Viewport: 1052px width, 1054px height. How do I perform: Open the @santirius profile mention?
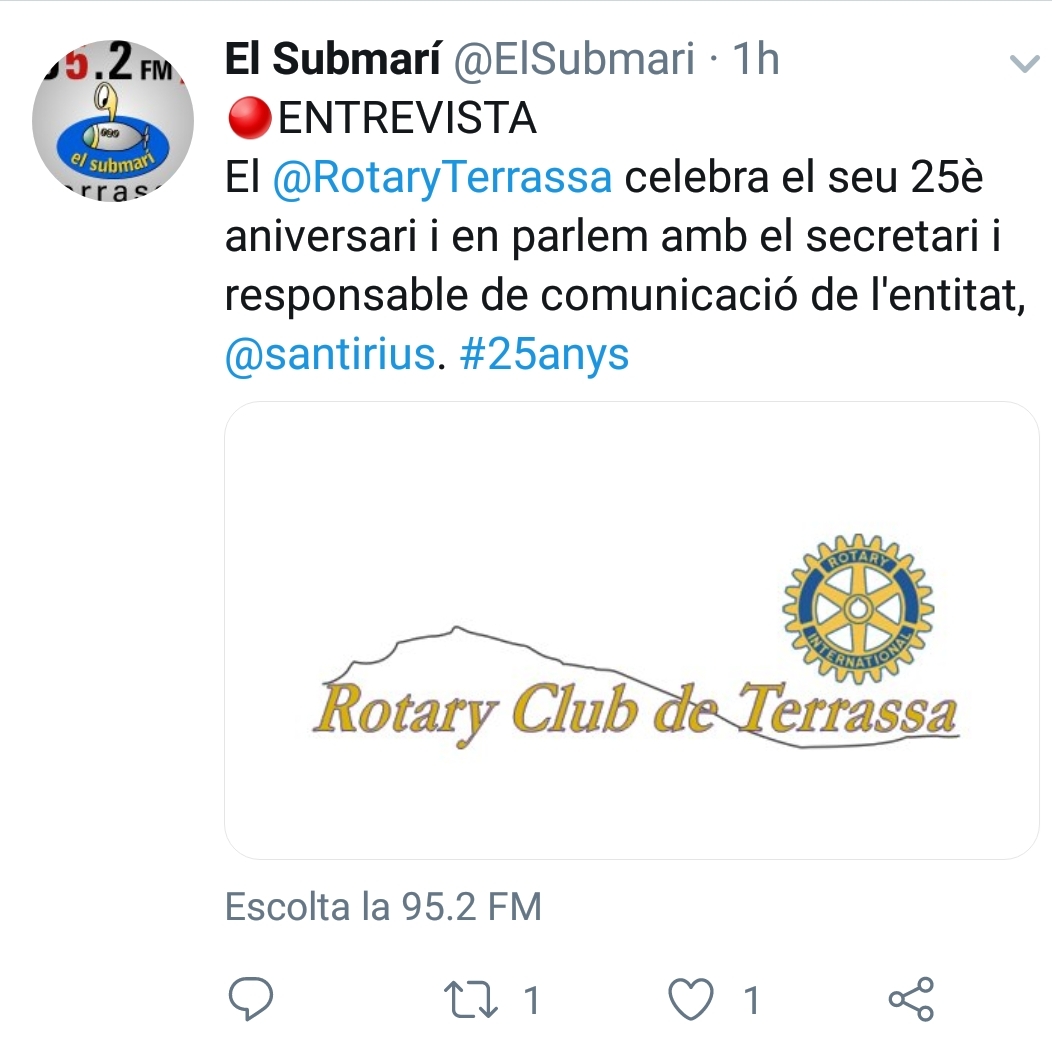[x=330, y=354]
